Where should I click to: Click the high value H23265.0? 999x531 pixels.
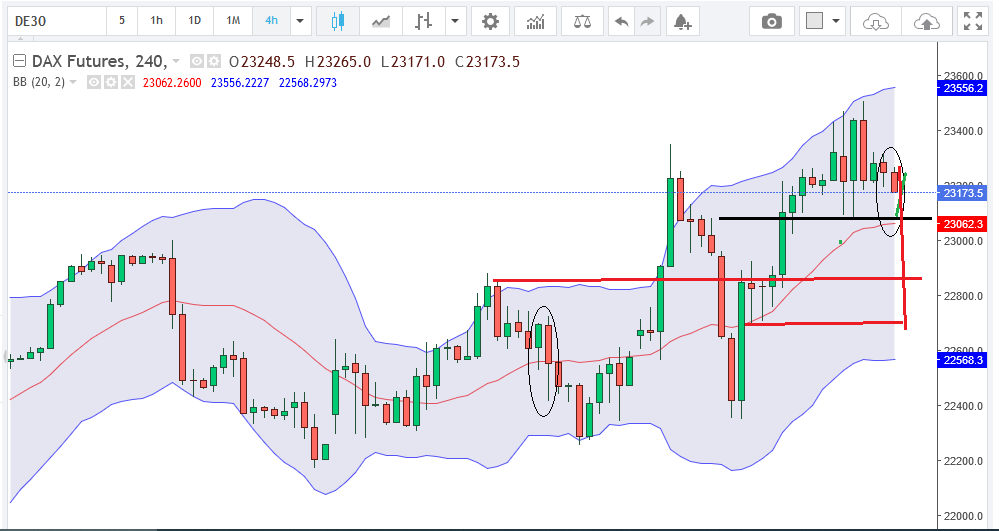[x=338, y=62]
